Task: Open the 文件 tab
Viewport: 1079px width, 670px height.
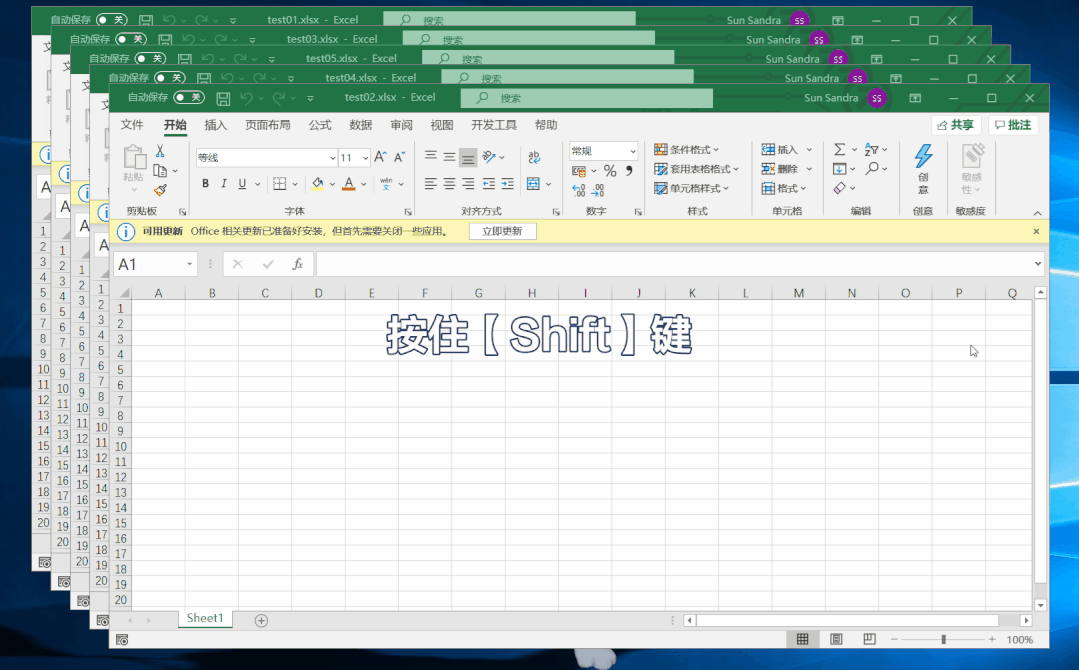Action: [132, 125]
